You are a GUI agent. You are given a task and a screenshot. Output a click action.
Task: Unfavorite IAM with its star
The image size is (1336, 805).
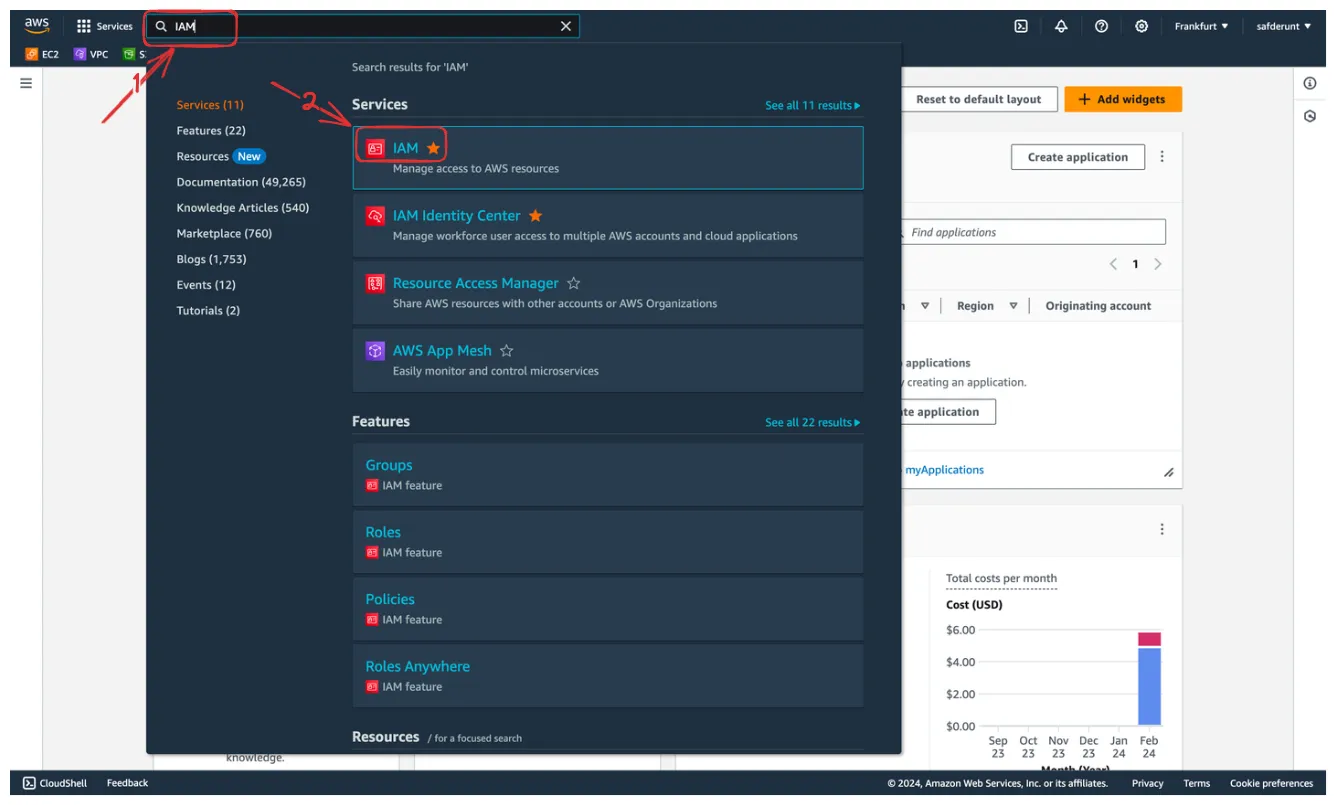[x=433, y=148]
